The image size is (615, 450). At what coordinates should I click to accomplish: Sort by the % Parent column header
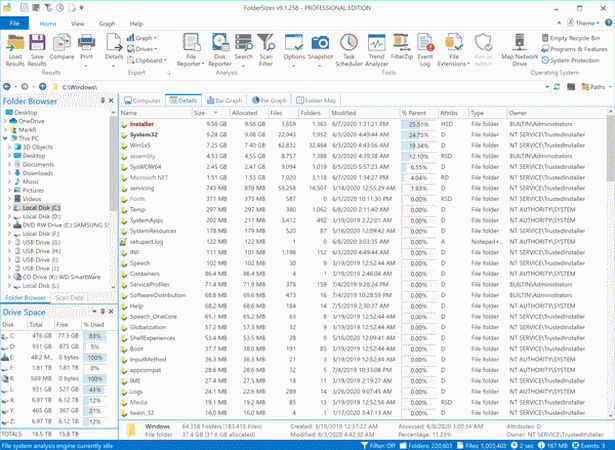point(418,113)
